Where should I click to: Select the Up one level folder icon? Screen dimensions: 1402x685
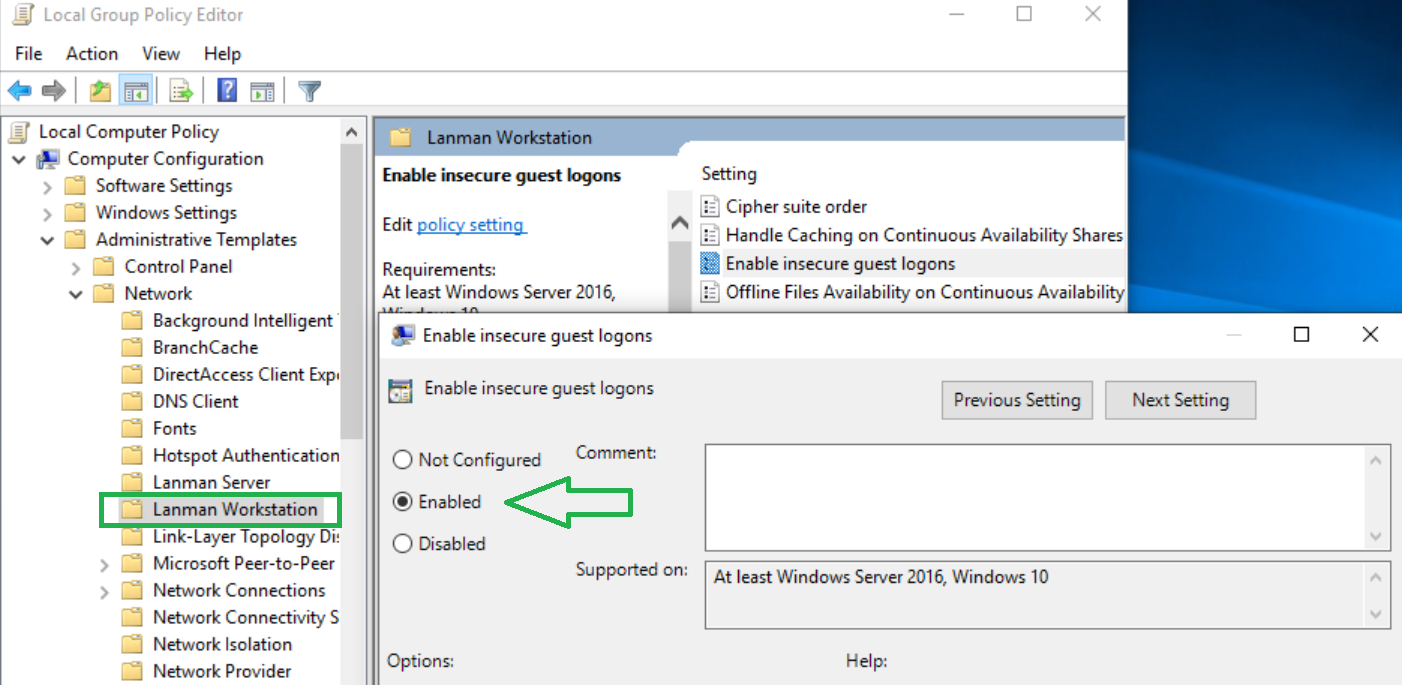99,90
